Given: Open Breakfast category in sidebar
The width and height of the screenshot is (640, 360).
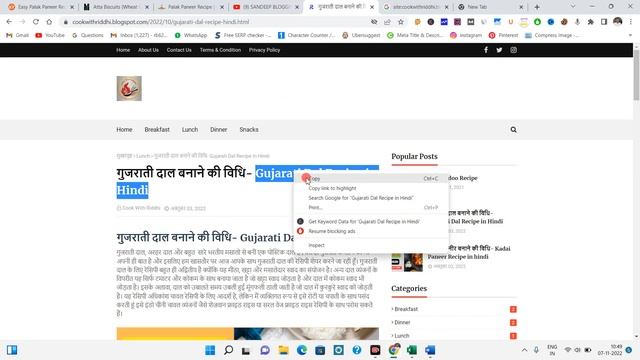Looking at the screenshot, I should pos(406,309).
